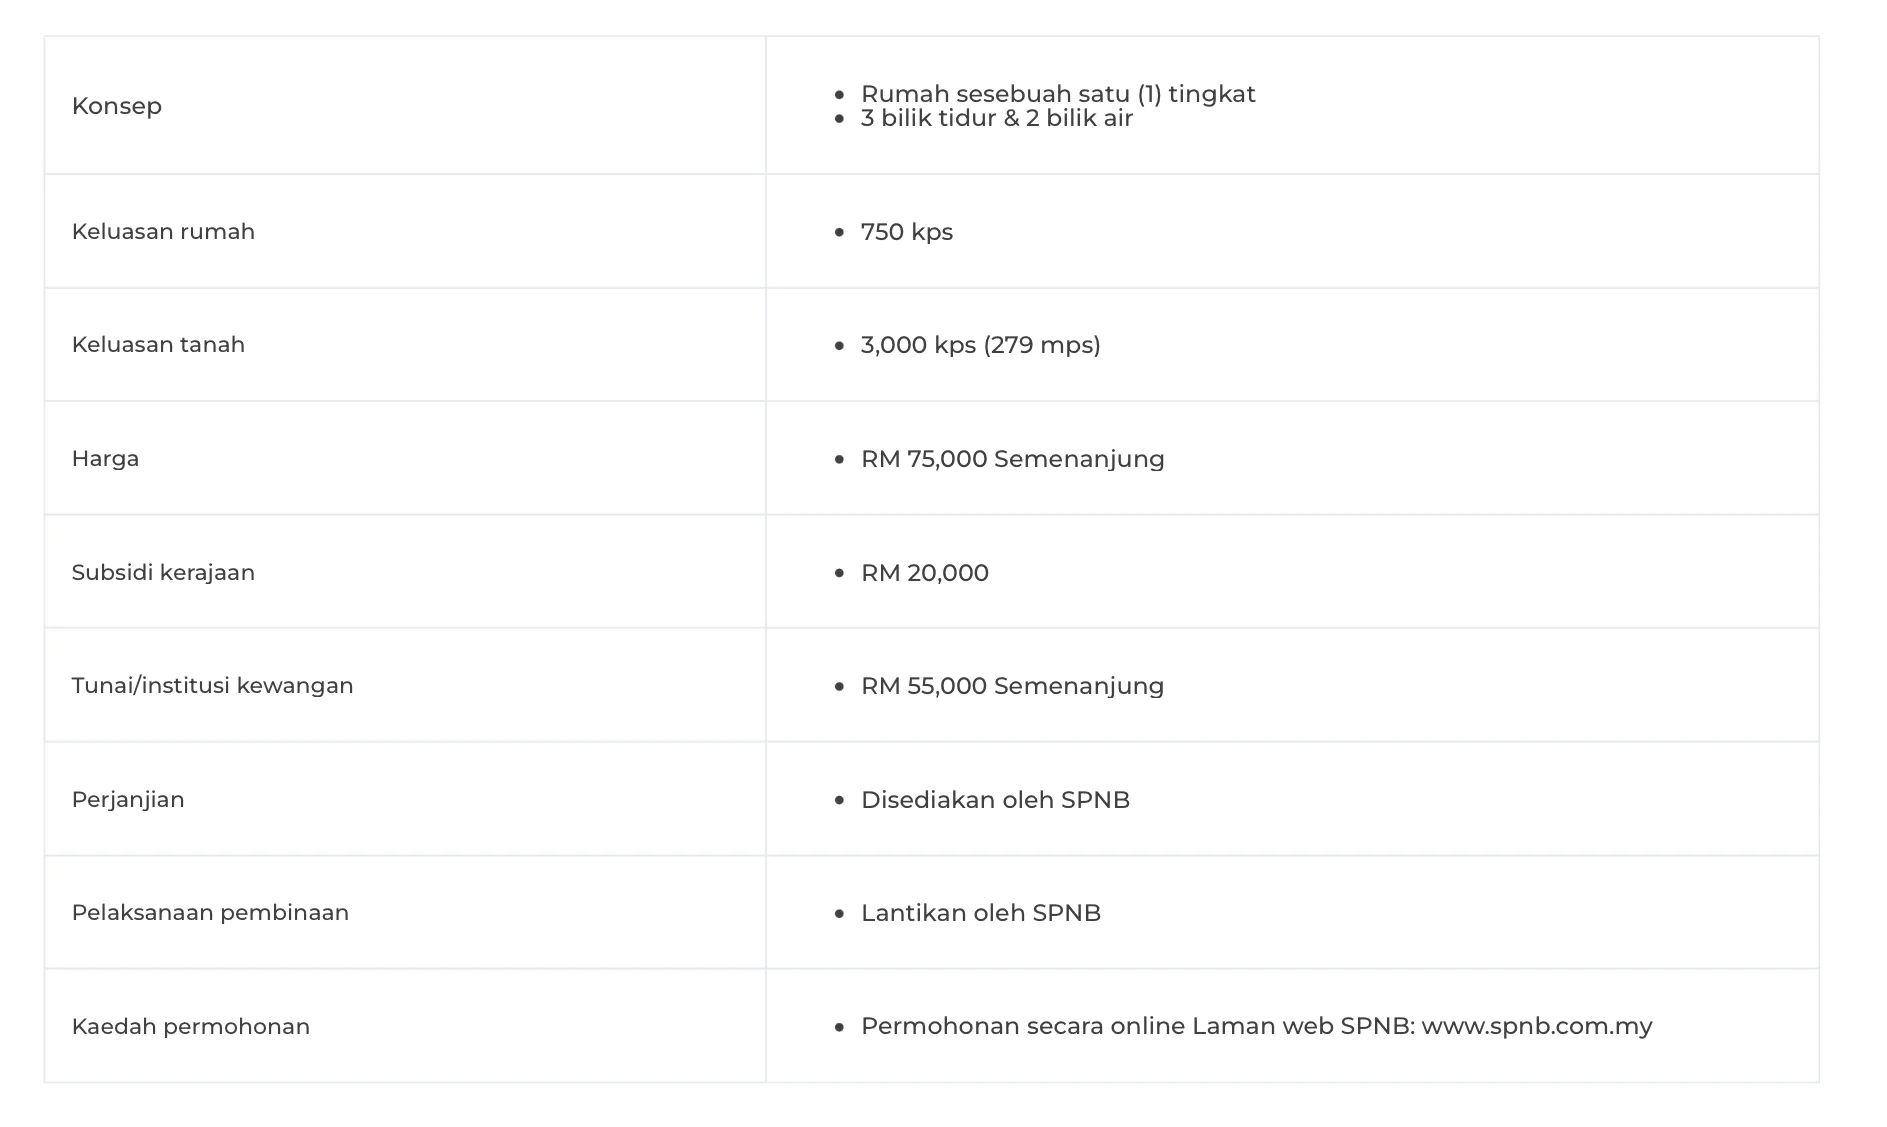Viewport: 1887px width, 1127px height.
Task: Click the Permohonan secara online text
Action: (x=1022, y=1026)
